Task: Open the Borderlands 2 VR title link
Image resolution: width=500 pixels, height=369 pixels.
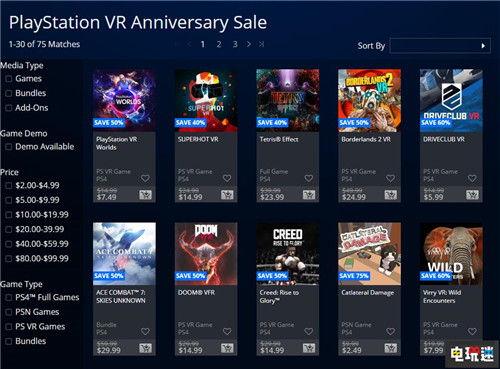Action: pos(366,139)
